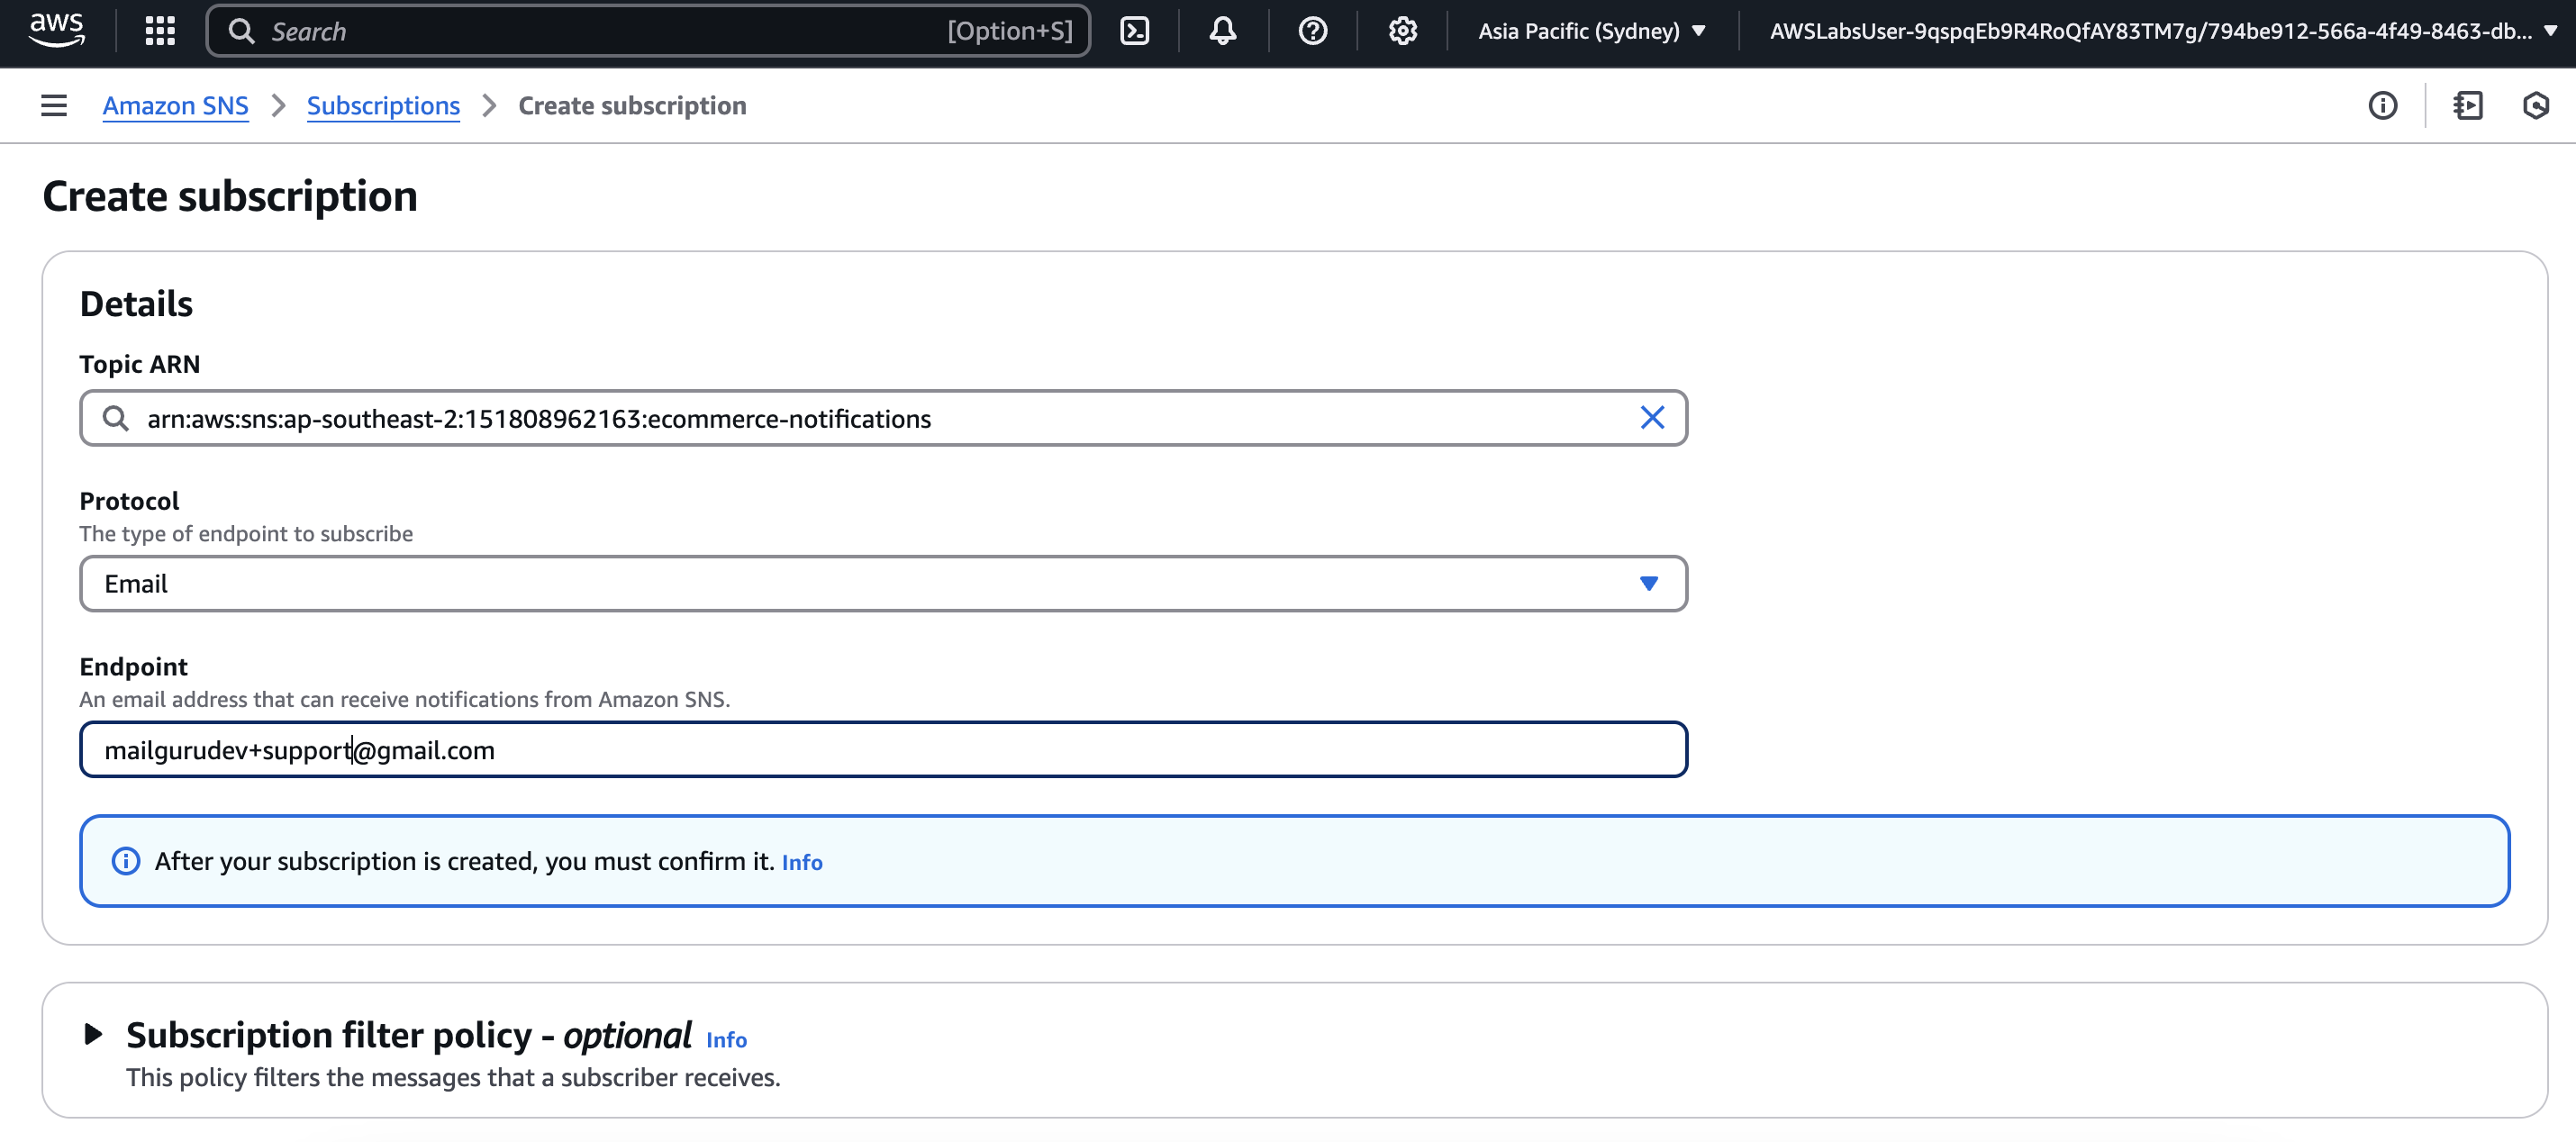2576x1142 pixels.
Task: Open the settings gear icon
Action: pyautogui.click(x=1403, y=31)
